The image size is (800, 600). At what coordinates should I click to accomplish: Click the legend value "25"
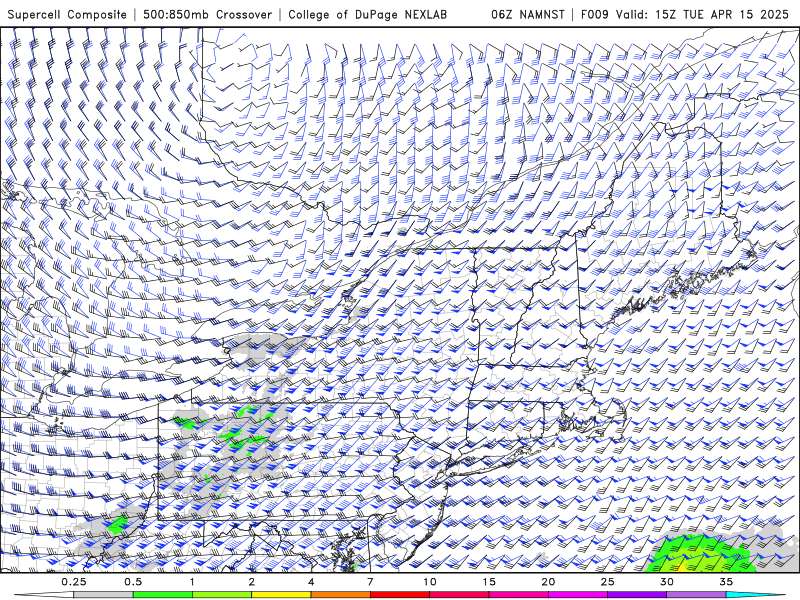pyautogui.click(x=607, y=582)
